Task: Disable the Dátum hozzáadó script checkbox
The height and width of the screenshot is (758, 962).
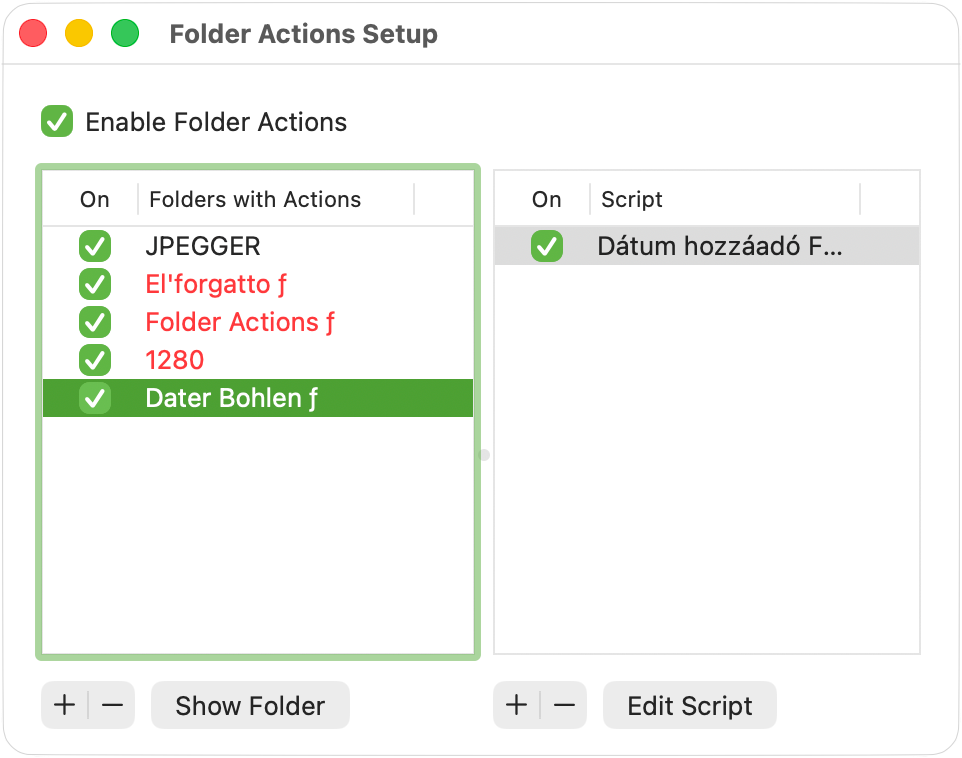Action: point(547,246)
